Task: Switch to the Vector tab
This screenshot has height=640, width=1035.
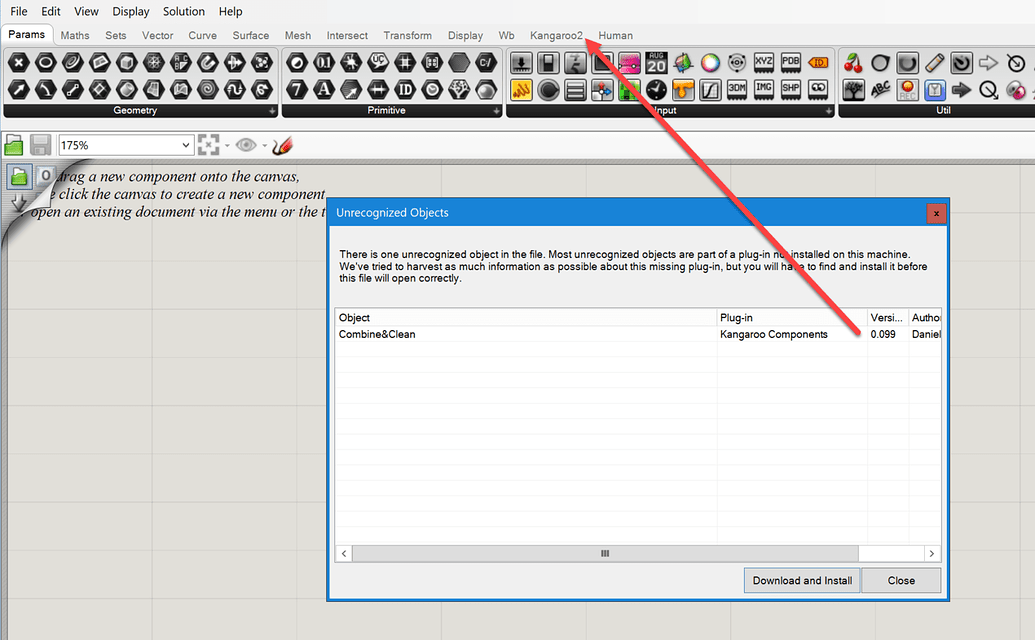Action: (158, 36)
